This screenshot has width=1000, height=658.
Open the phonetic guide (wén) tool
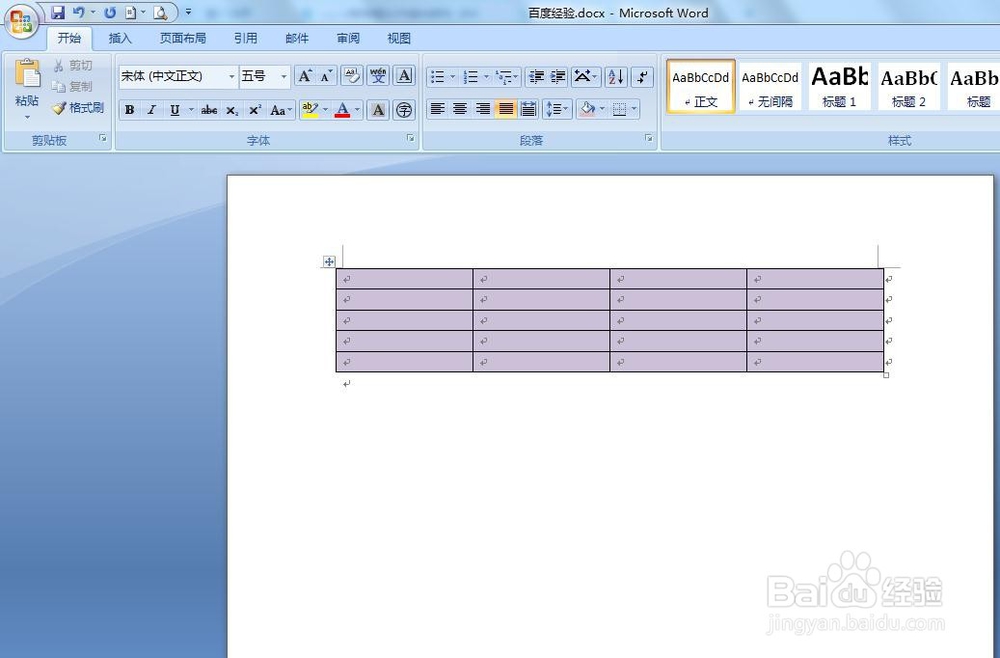378,76
